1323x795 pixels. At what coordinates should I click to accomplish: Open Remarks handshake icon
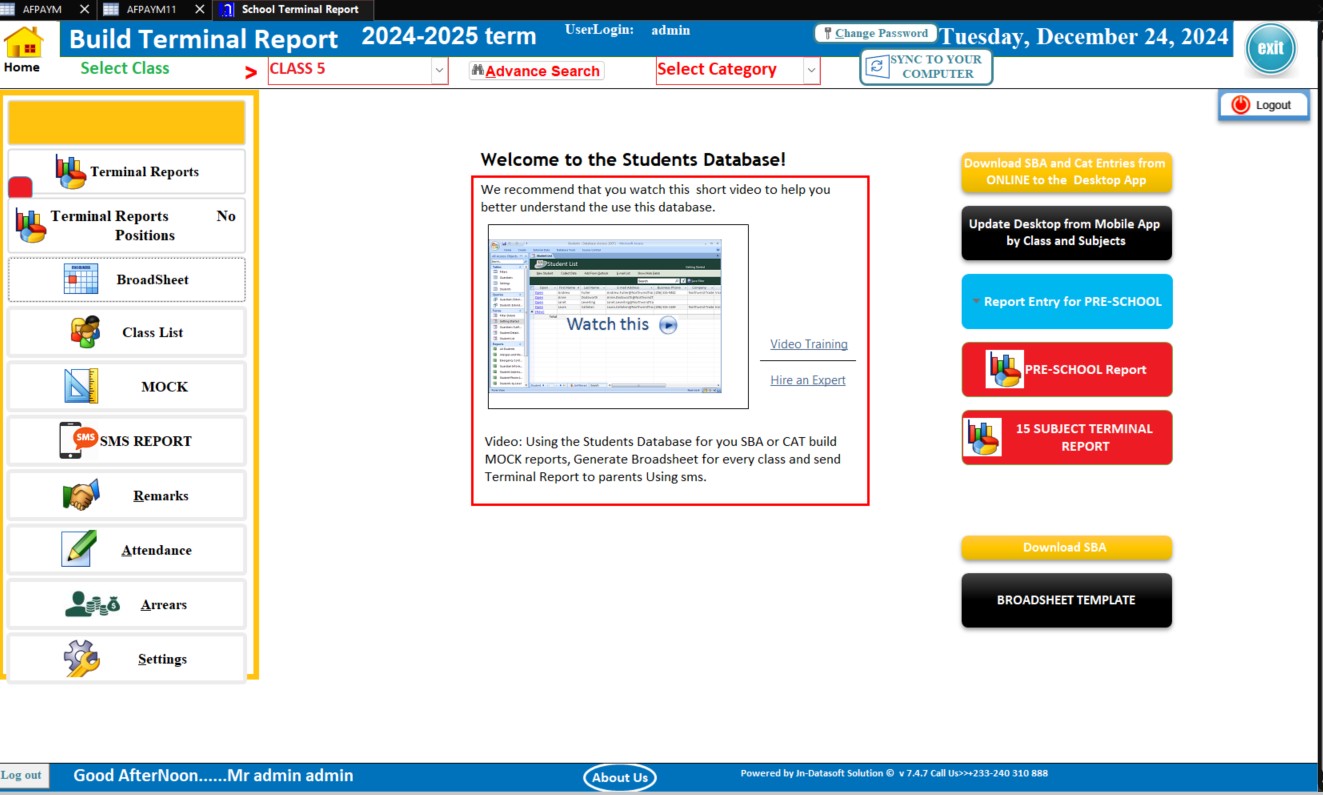click(81, 495)
